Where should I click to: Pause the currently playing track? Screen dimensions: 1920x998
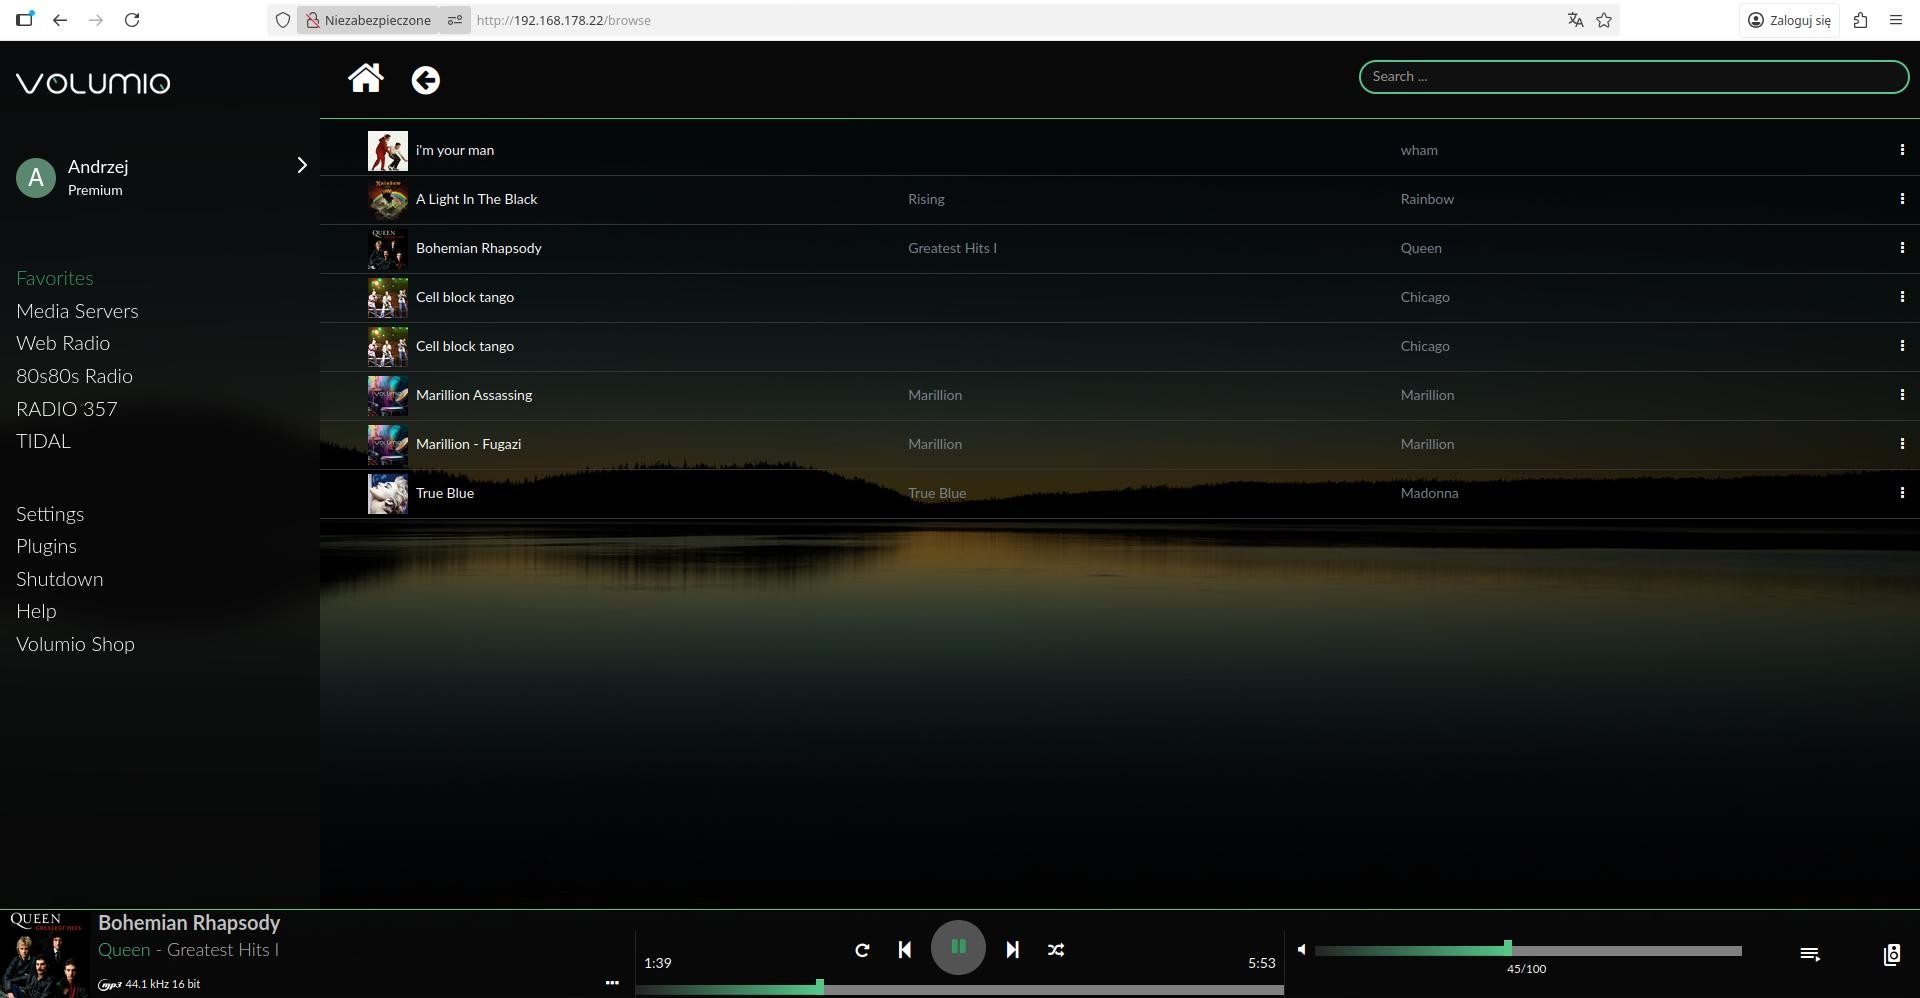957,947
